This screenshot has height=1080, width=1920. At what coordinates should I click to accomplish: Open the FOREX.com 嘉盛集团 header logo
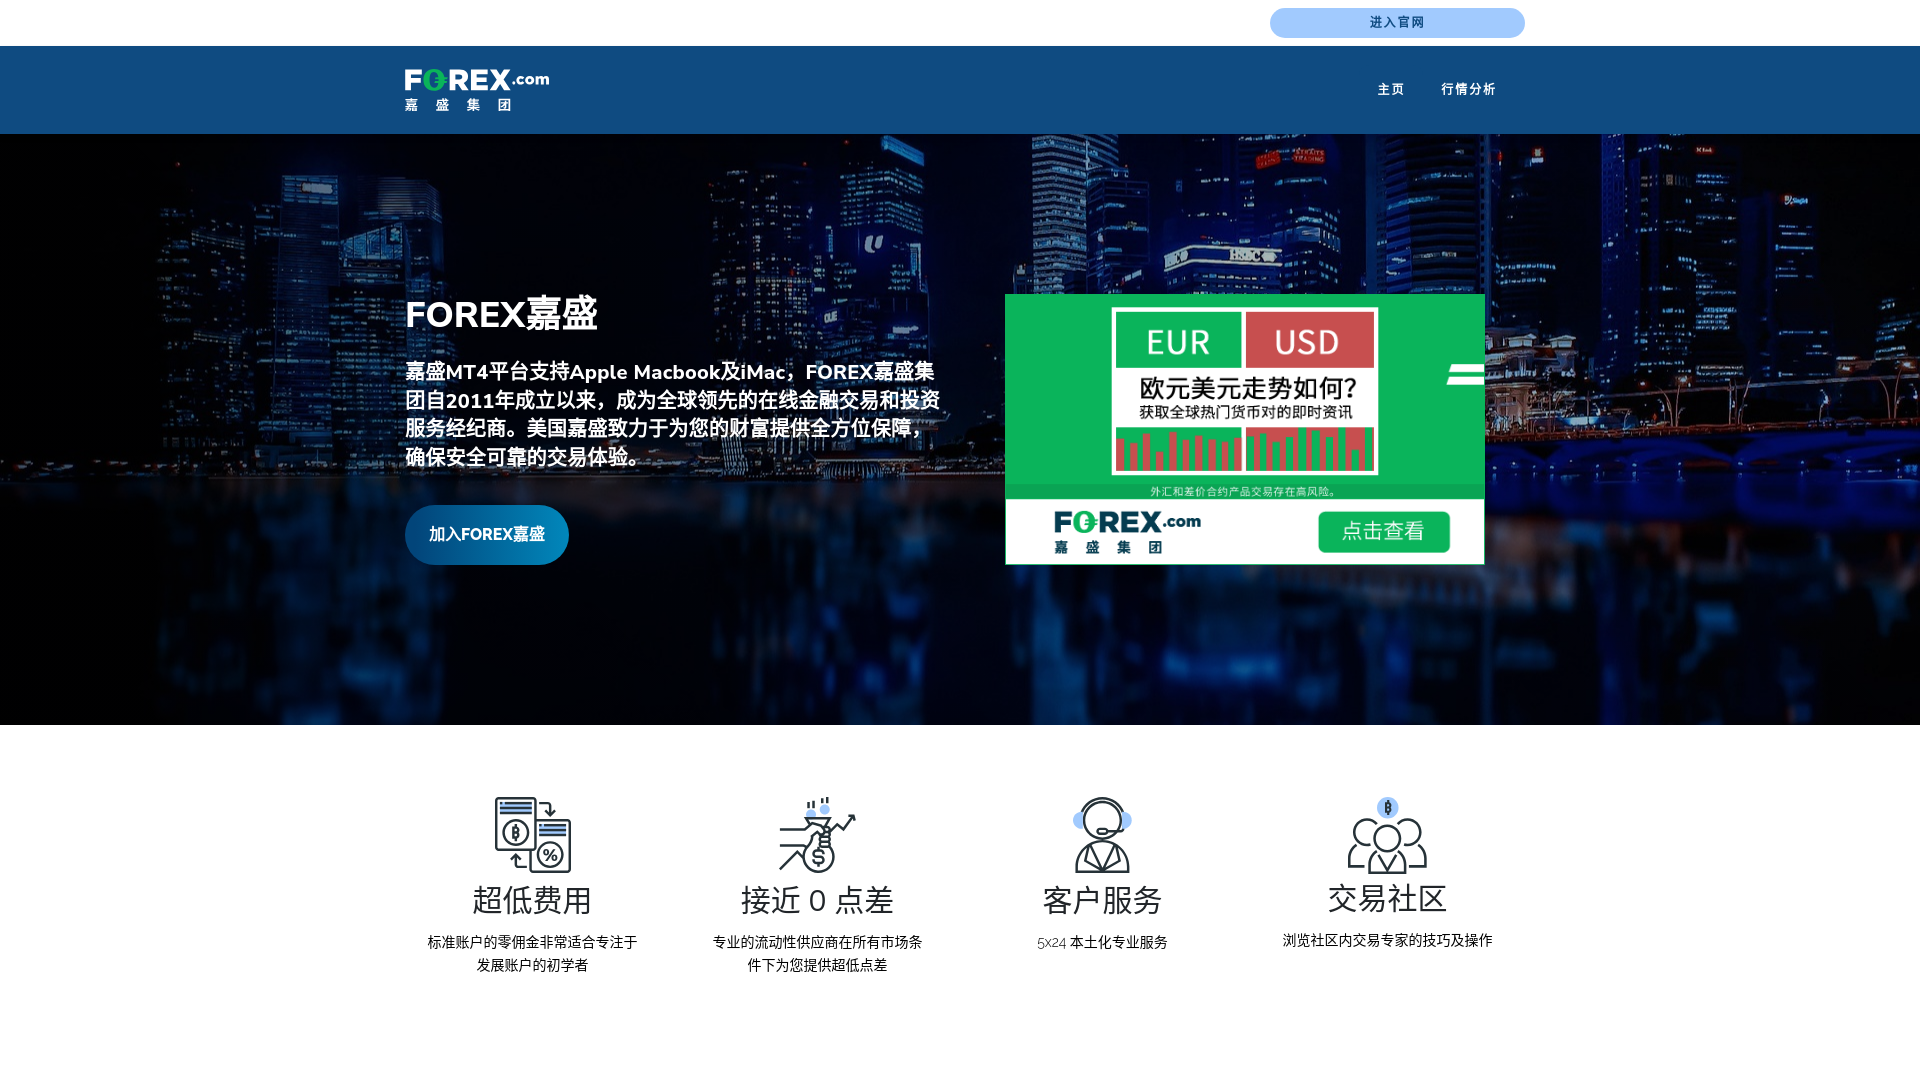coord(477,90)
